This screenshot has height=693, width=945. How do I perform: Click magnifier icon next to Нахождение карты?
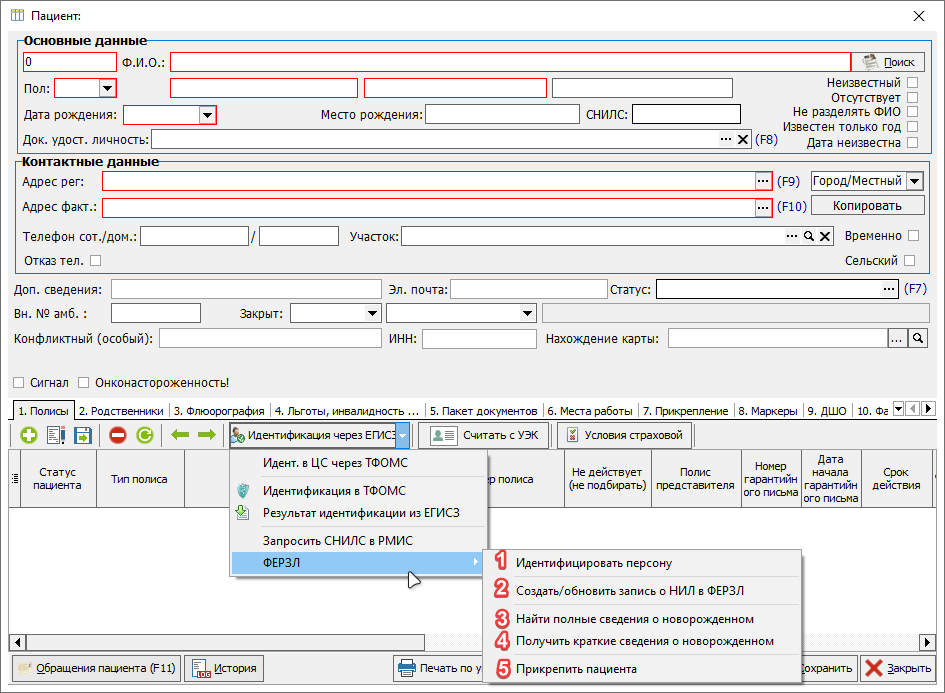coord(917,339)
